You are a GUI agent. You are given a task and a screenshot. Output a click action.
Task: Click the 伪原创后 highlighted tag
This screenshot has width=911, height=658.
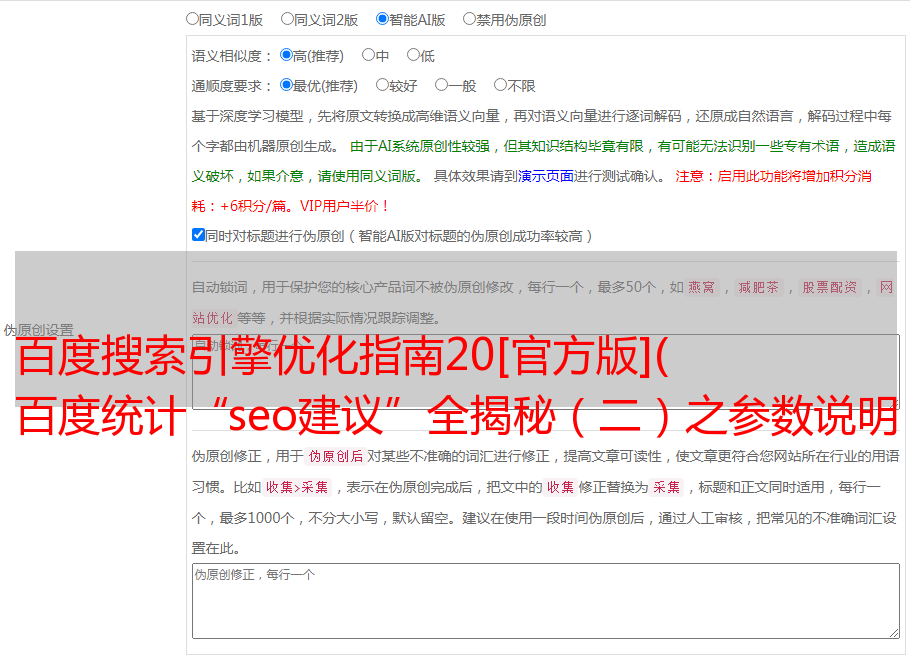[x=336, y=456]
